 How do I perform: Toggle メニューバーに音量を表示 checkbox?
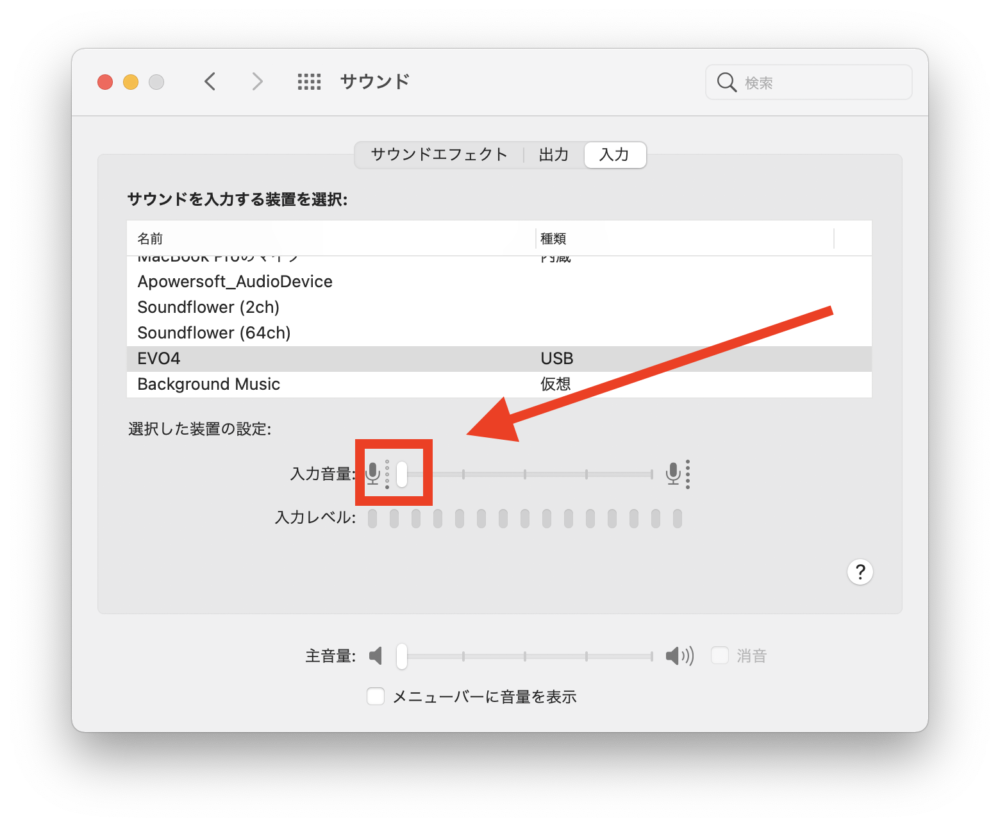point(376,696)
